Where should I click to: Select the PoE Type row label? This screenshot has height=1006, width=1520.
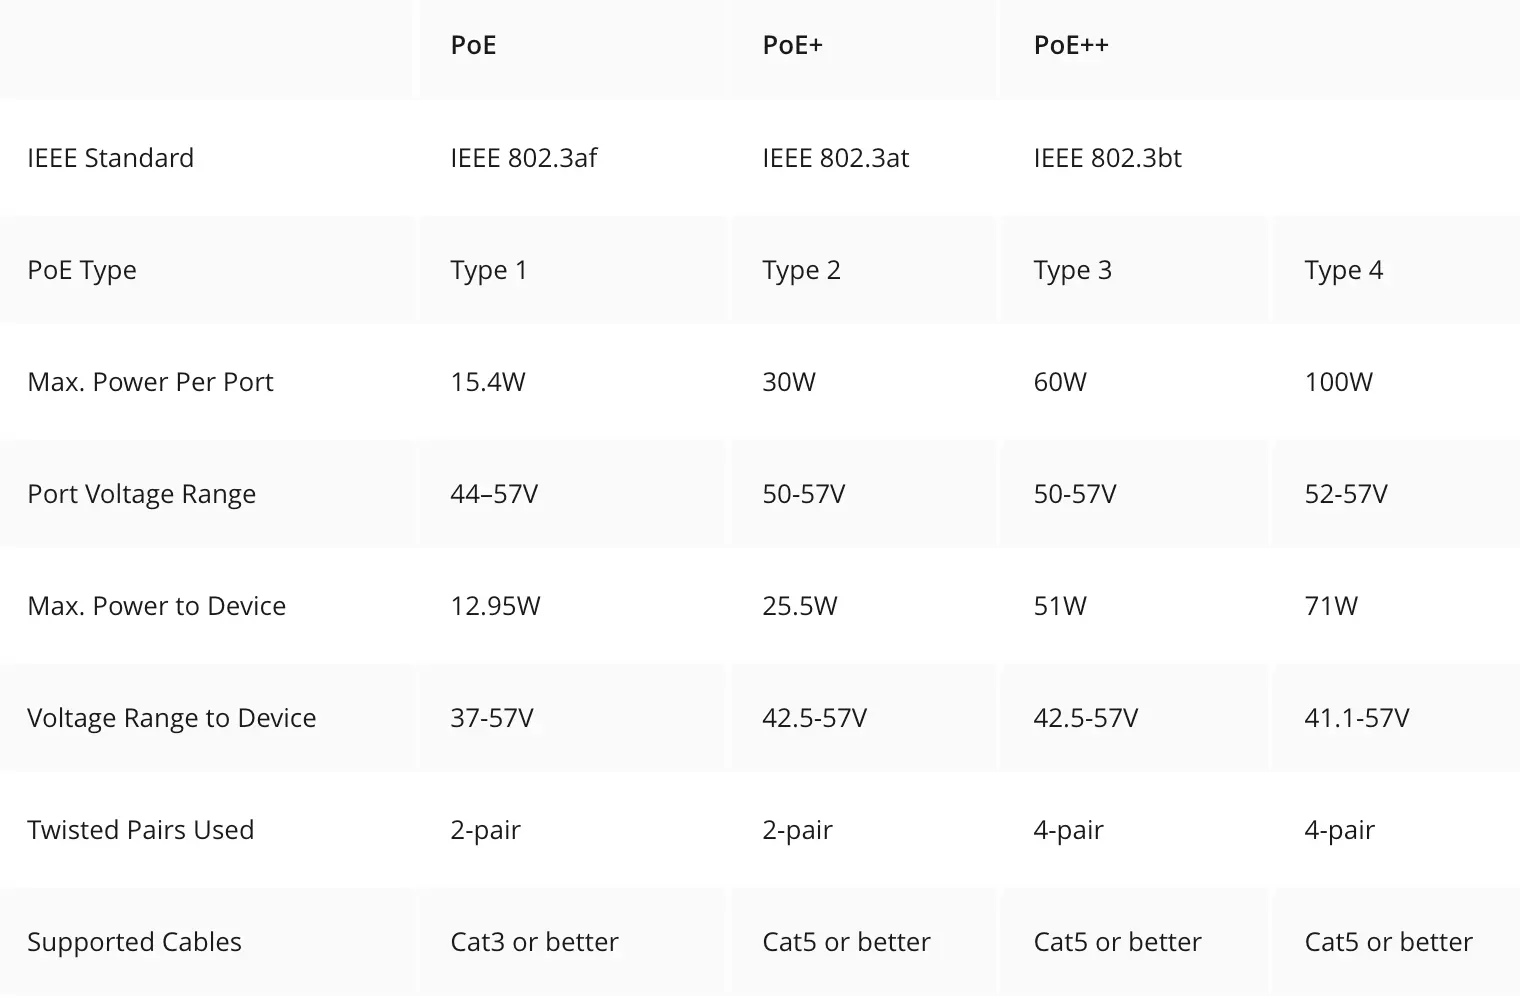point(82,270)
